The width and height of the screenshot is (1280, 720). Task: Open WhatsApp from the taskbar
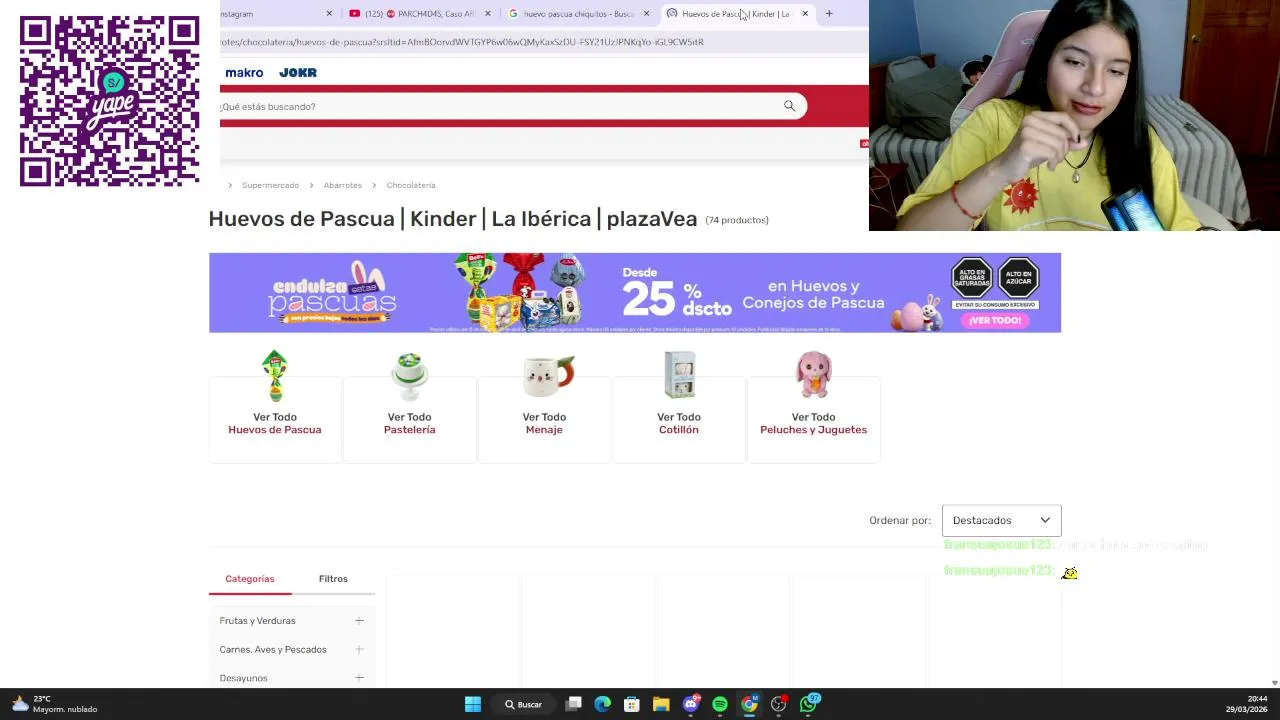click(x=808, y=704)
